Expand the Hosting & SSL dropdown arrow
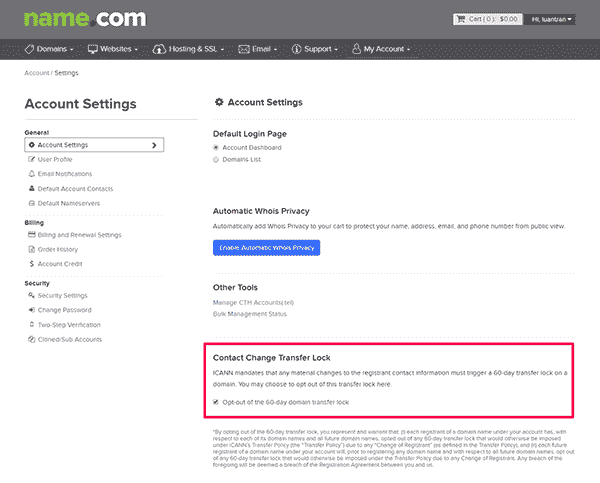The image size is (600, 483). [x=222, y=50]
